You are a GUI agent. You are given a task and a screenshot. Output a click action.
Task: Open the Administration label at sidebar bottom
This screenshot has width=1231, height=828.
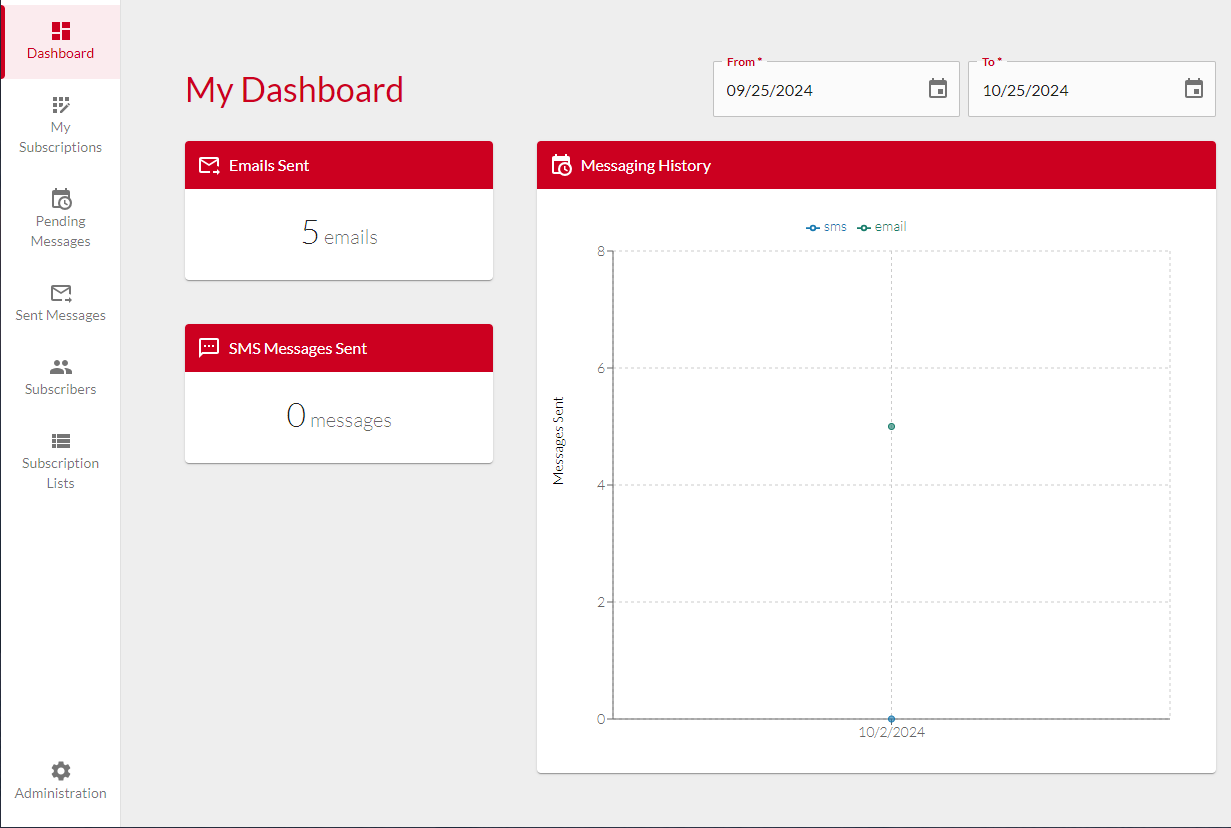point(61,793)
